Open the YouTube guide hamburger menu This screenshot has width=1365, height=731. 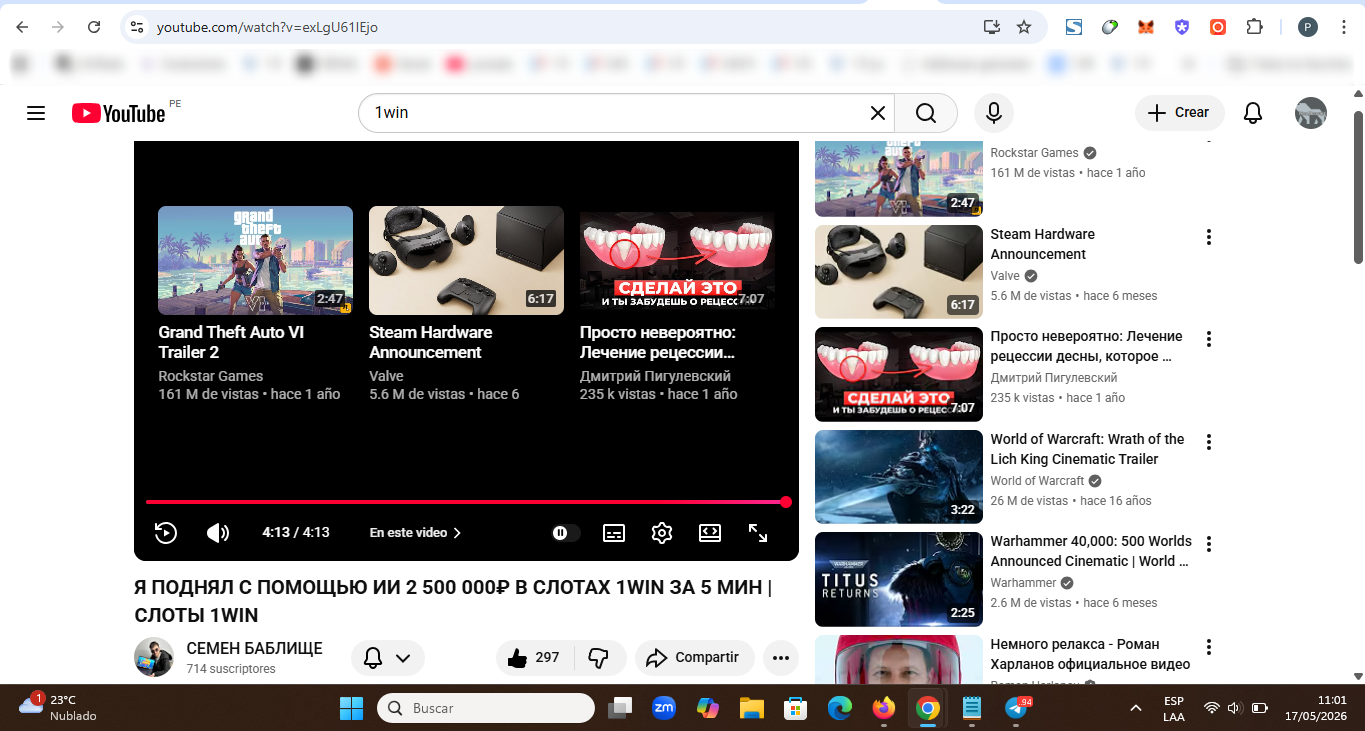(x=36, y=113)
